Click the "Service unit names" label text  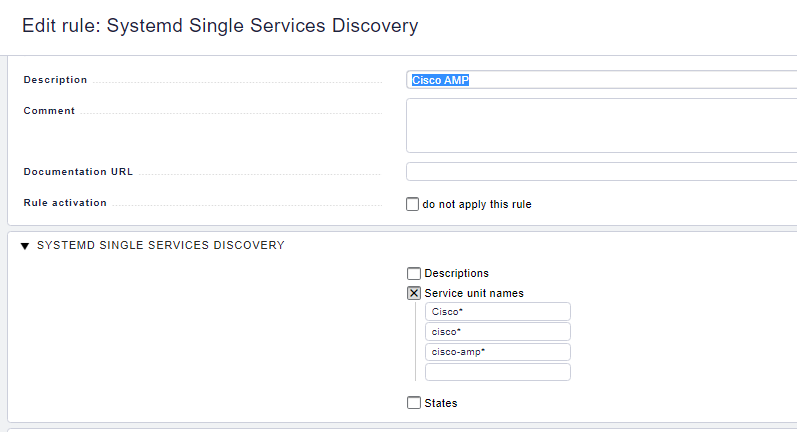474,293
